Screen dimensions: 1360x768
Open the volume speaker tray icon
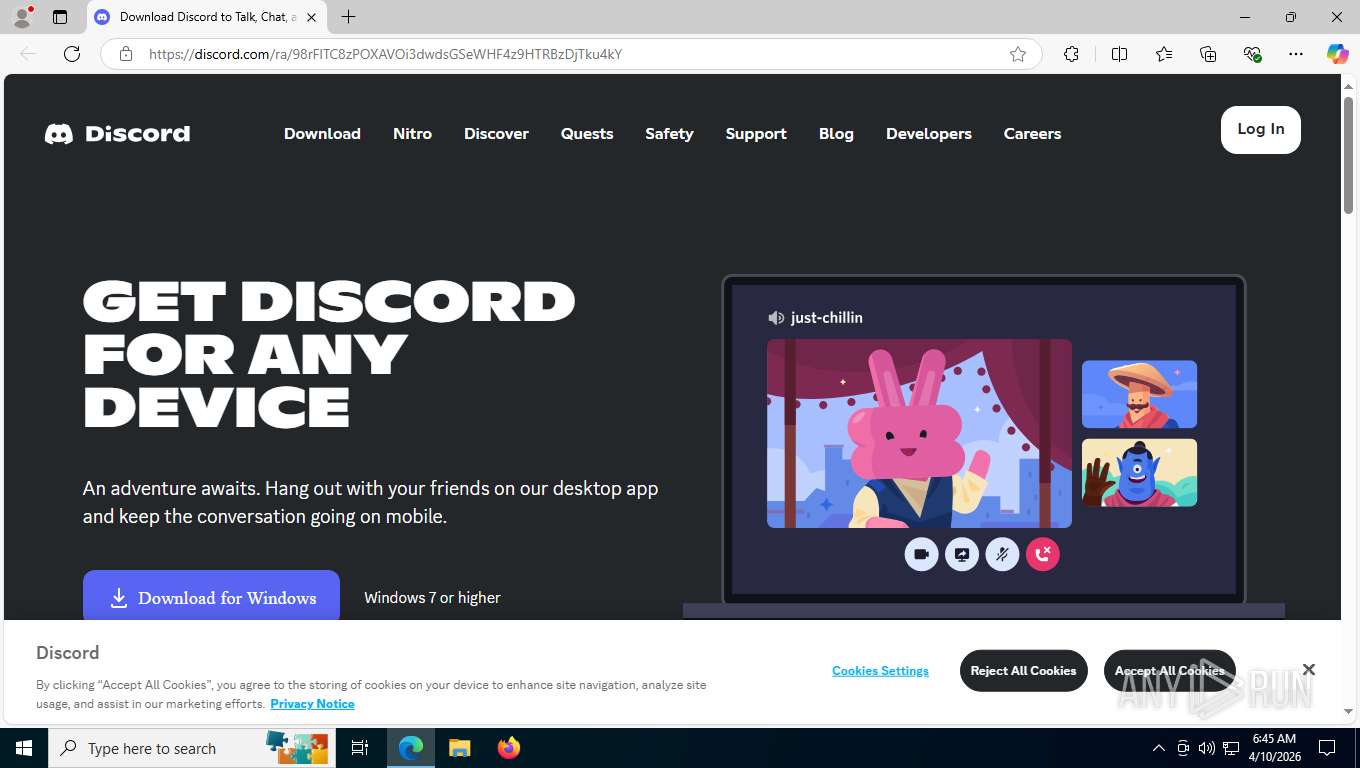1206,748
